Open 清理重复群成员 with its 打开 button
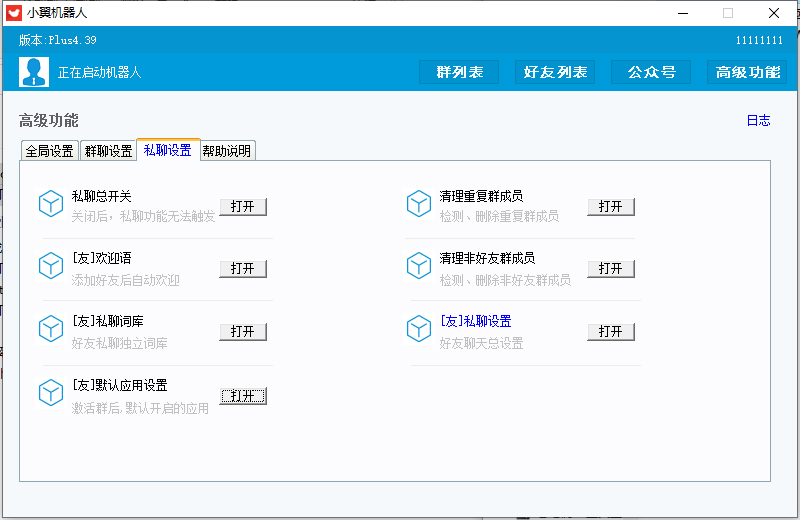This screenshot has height=520, width=800. point(611,207)
